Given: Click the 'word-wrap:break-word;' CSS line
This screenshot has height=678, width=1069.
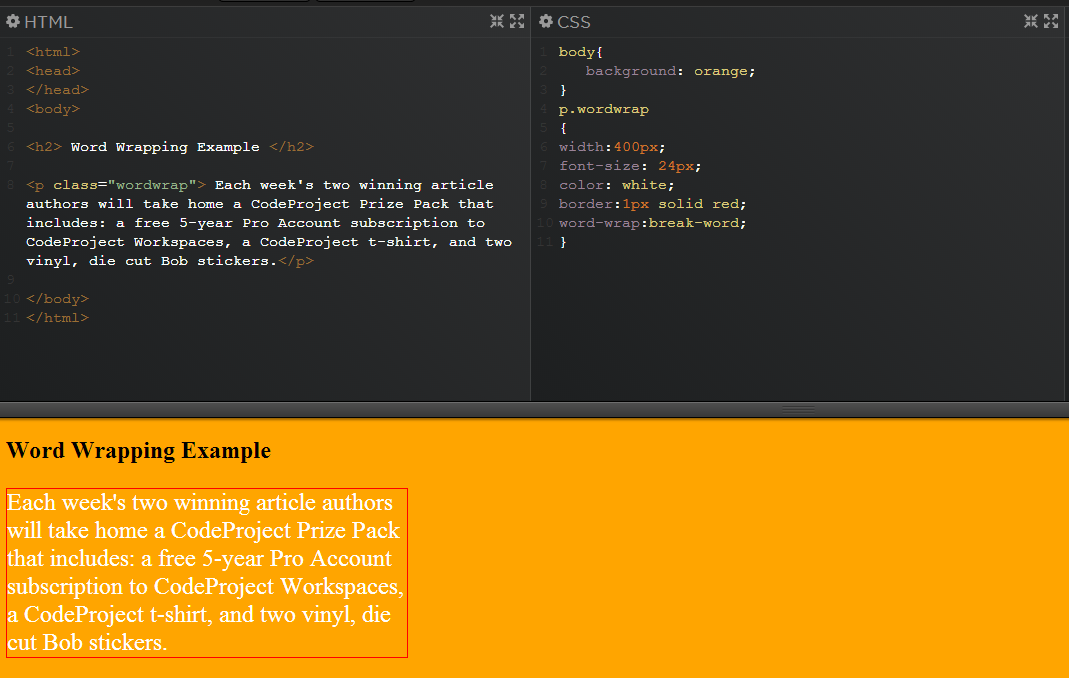Looking at the screenshot, I should (x=652, y=223).
